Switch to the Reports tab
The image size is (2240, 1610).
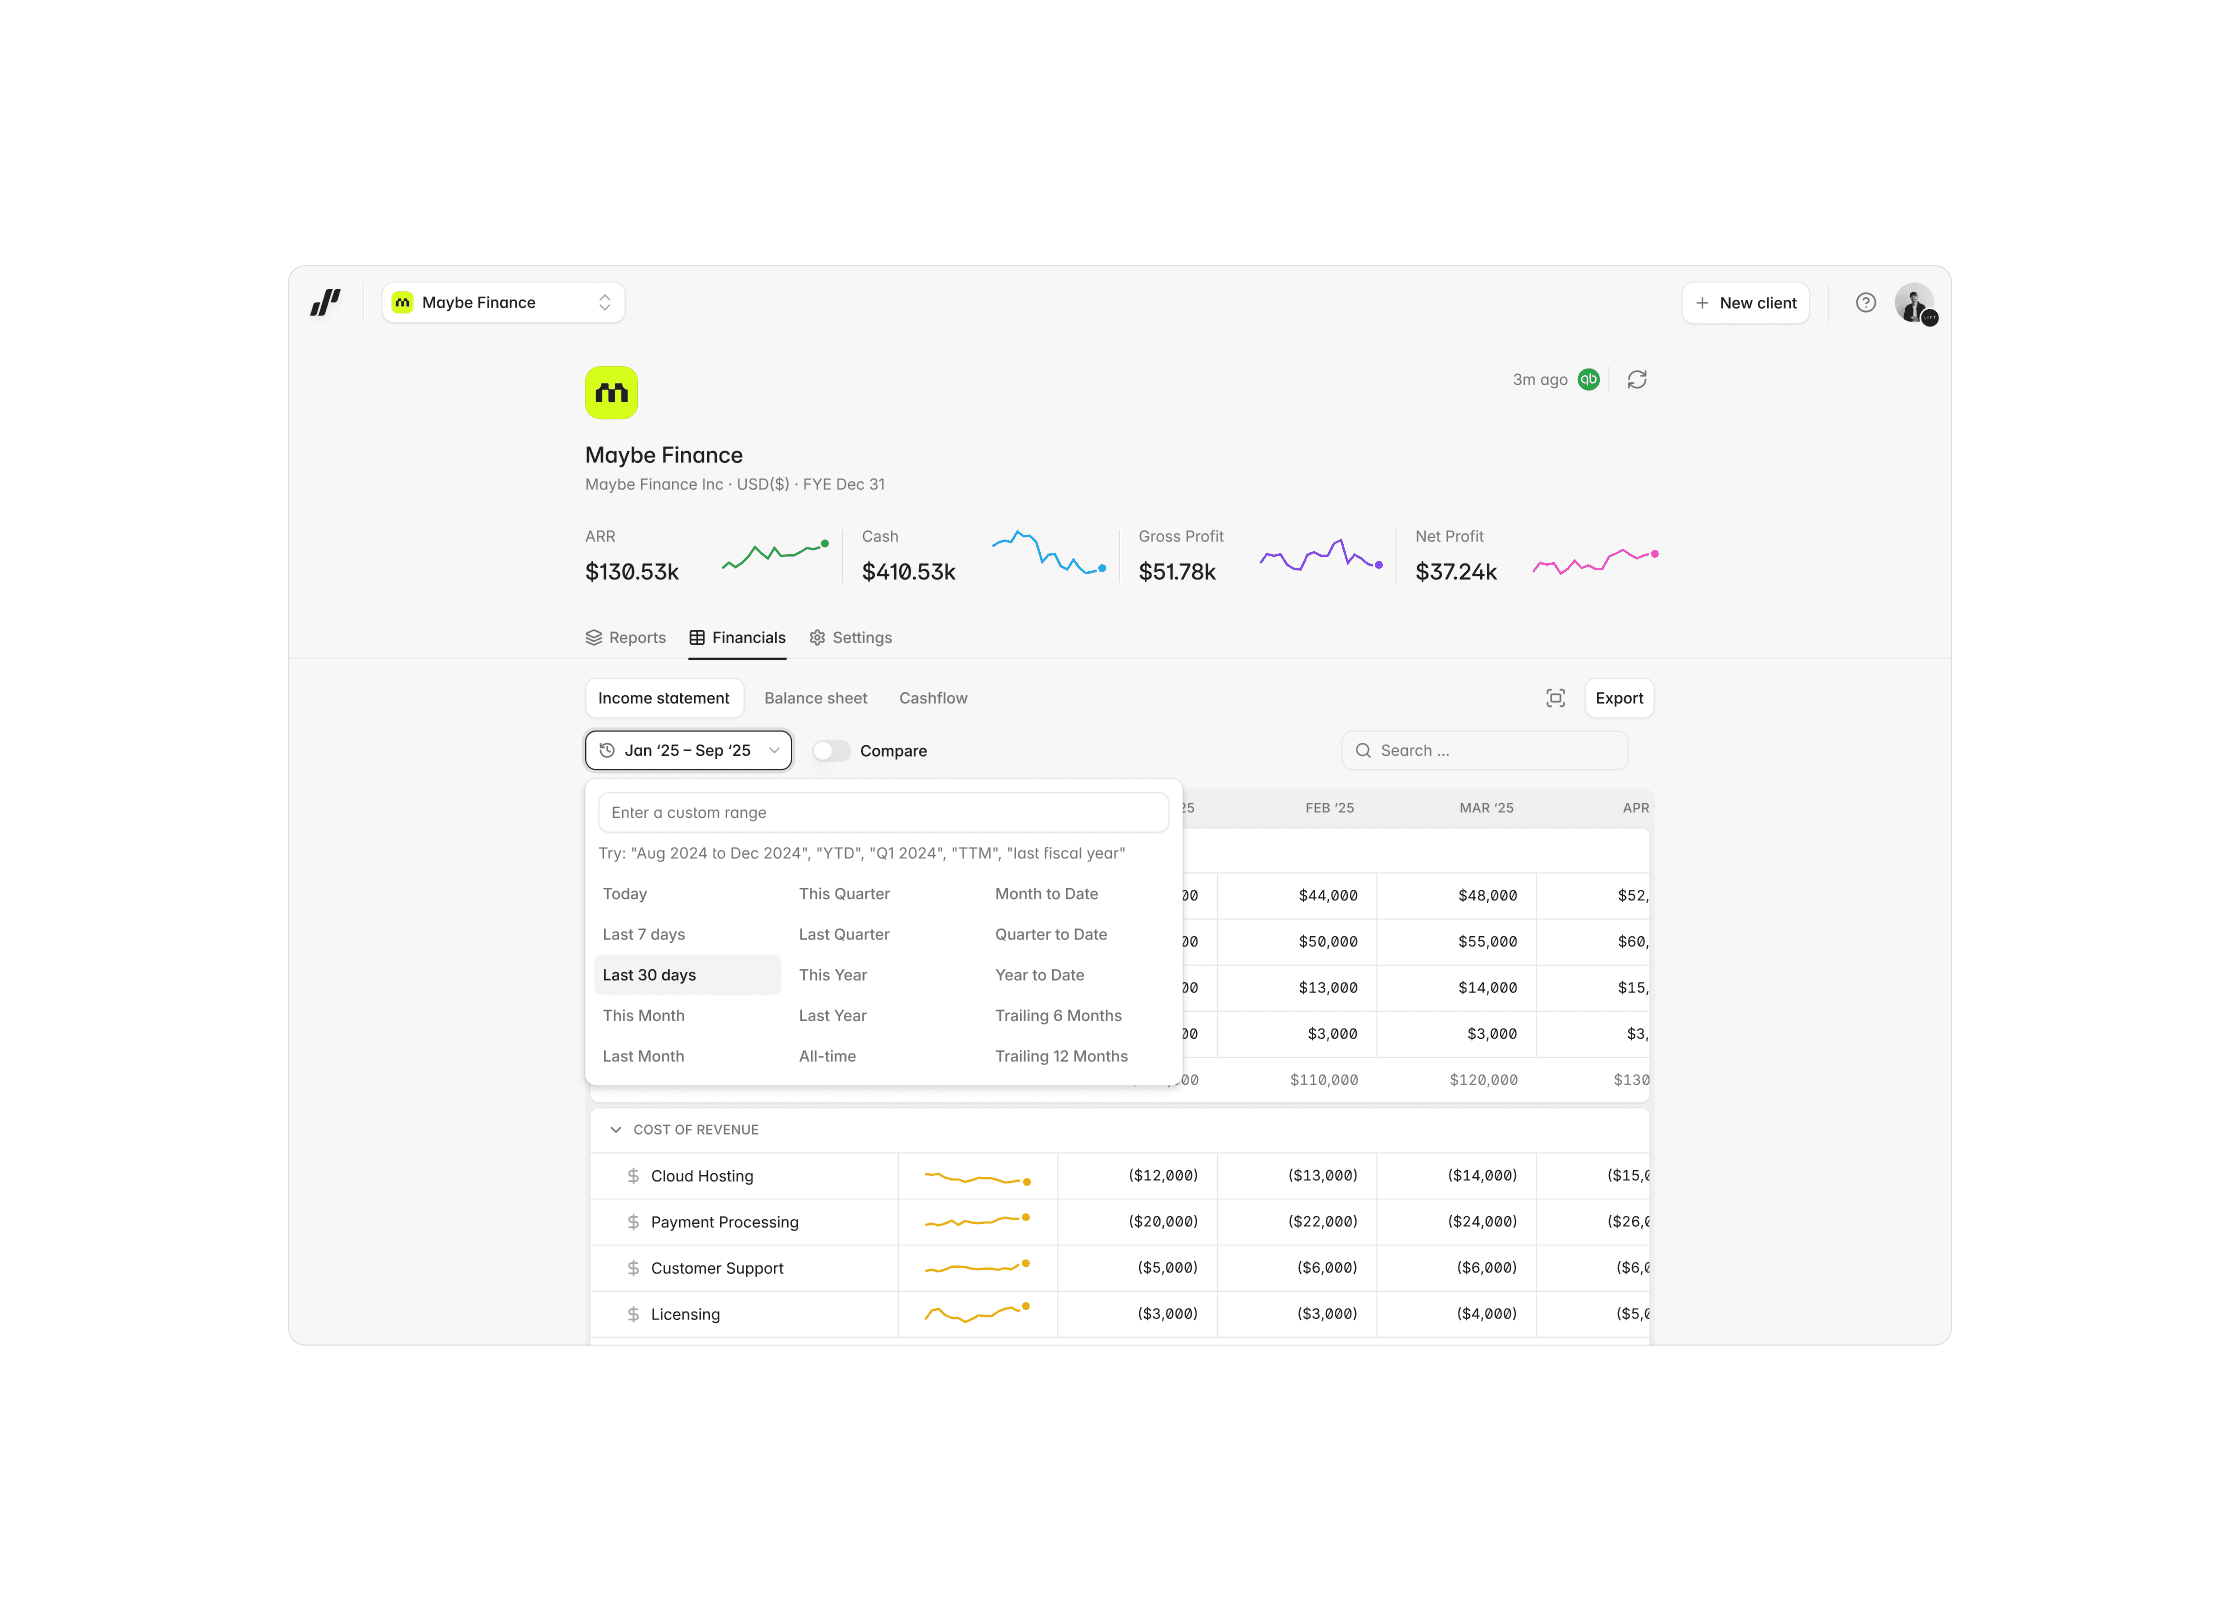pyautogui.click(x=626, y=638)
